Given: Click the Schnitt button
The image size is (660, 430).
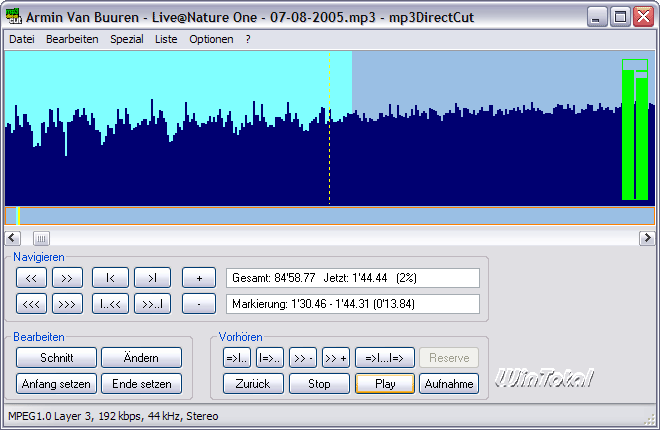Looking at the screenshot, I should pyautogui.click(x=56, y=358).
